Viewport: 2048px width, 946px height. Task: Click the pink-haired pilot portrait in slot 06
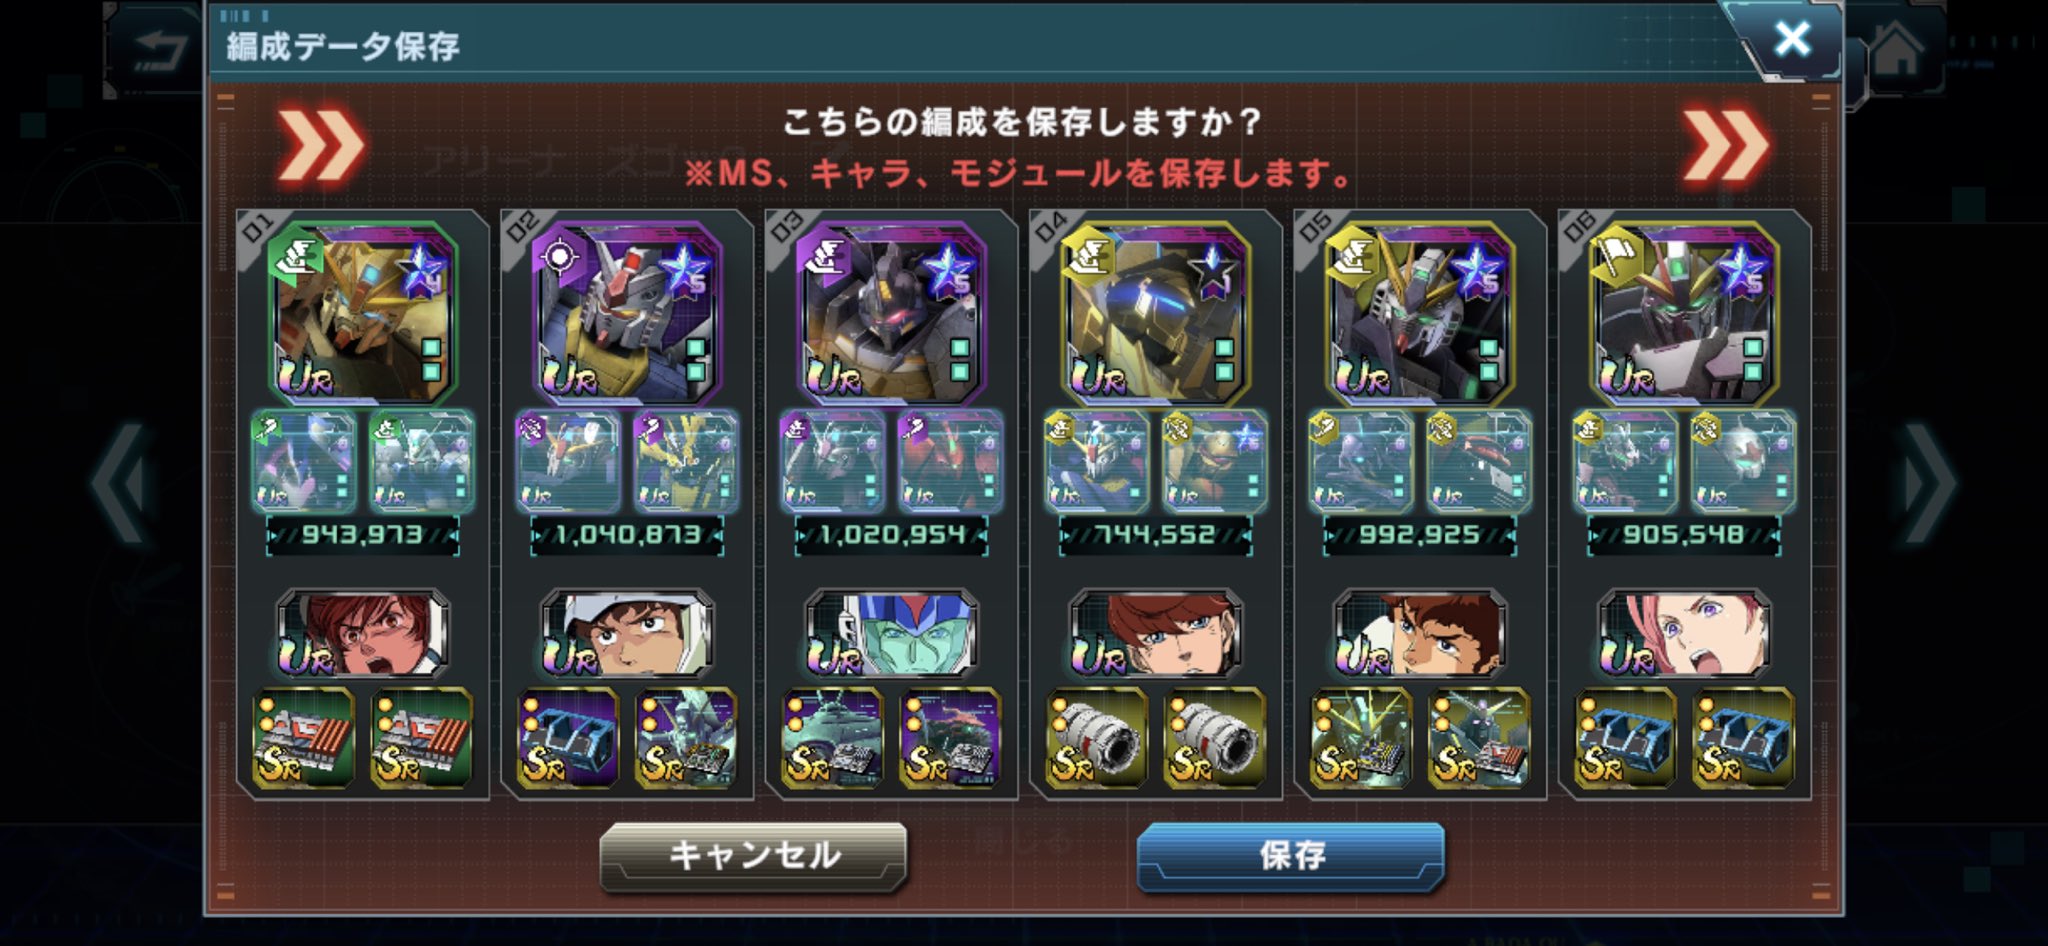click(x=1684, y=633)
